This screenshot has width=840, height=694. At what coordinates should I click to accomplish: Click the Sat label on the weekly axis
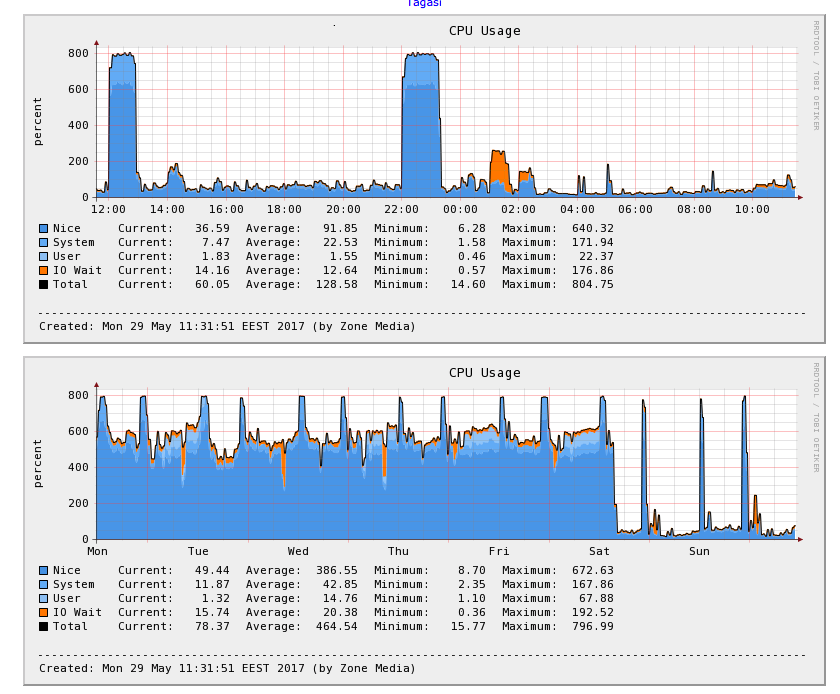point(599,551)
